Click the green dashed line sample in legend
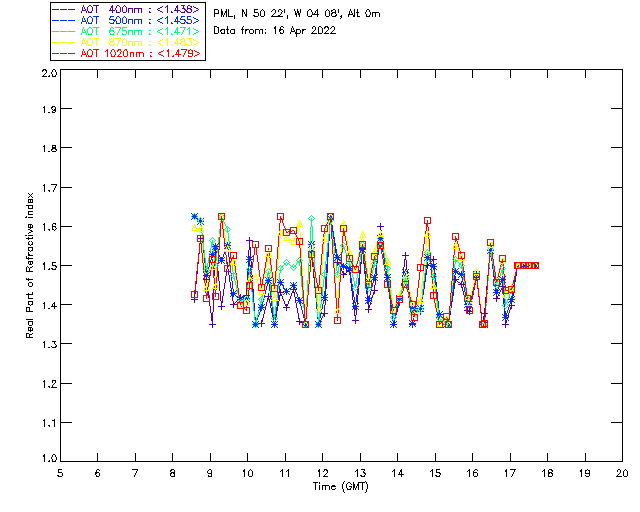Viewport: 640px width, 512px height. click(64, 31)
